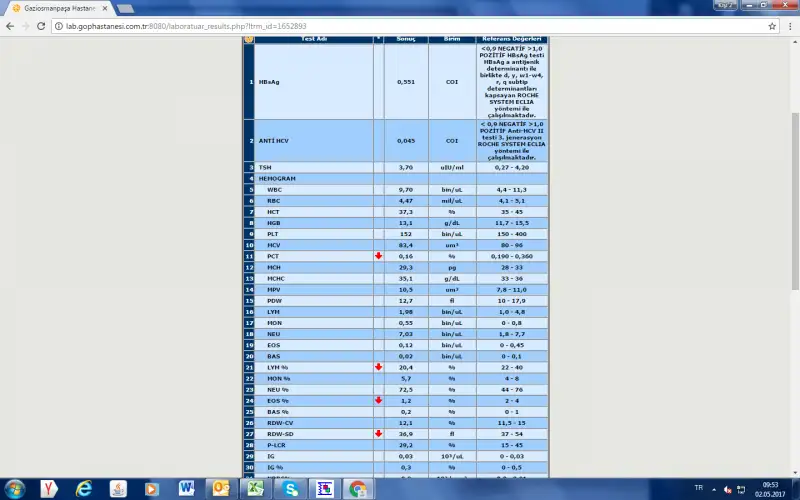Viewport: 800px width, 500px height.
Task: Open Excel from the taskbar
Action: click(256, 488)
